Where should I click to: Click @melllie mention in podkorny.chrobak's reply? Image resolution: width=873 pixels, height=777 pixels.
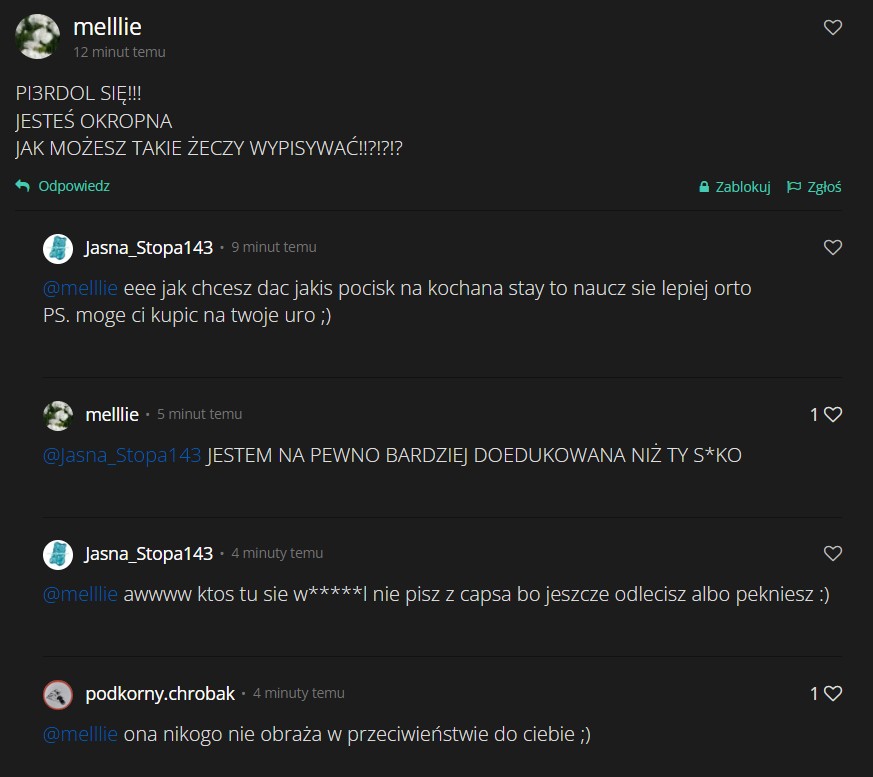[80, 734]
